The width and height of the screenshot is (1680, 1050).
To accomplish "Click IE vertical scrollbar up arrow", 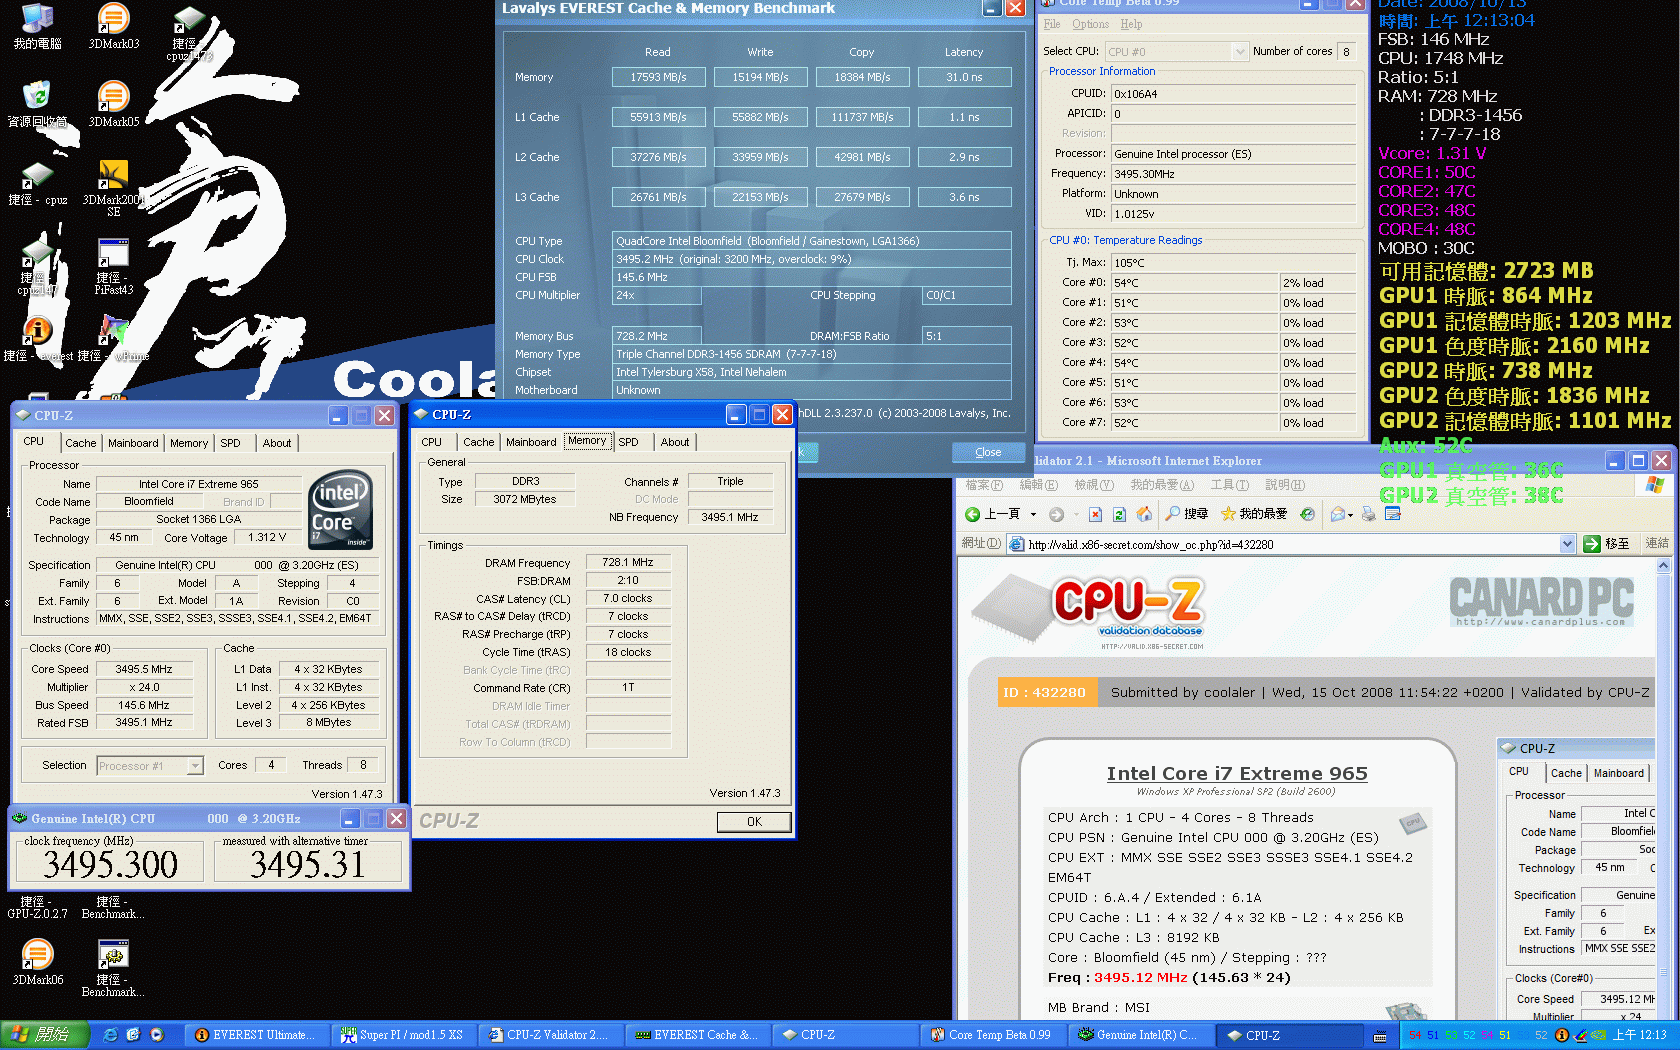I will tap(1663, 565).
